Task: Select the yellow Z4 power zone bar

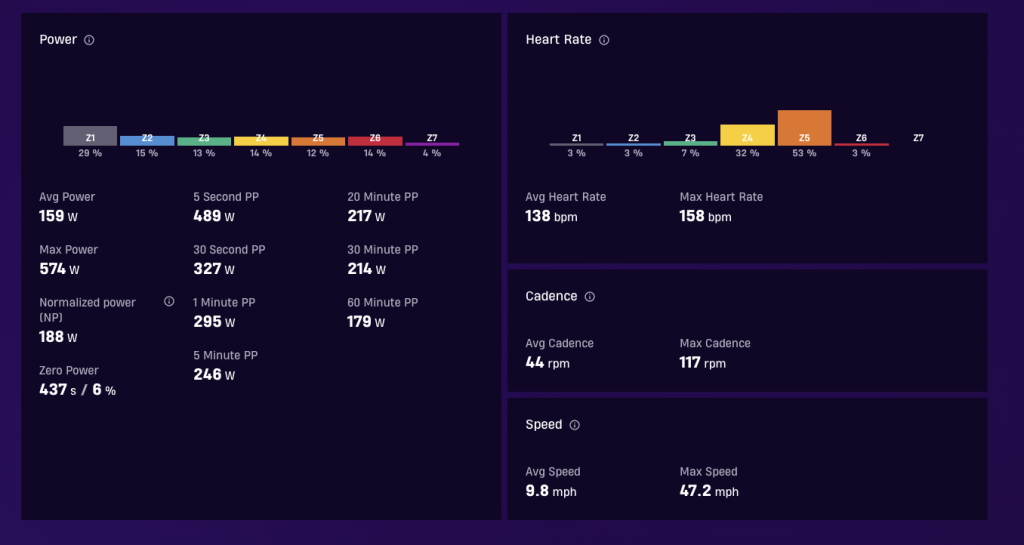Action: 261,141
